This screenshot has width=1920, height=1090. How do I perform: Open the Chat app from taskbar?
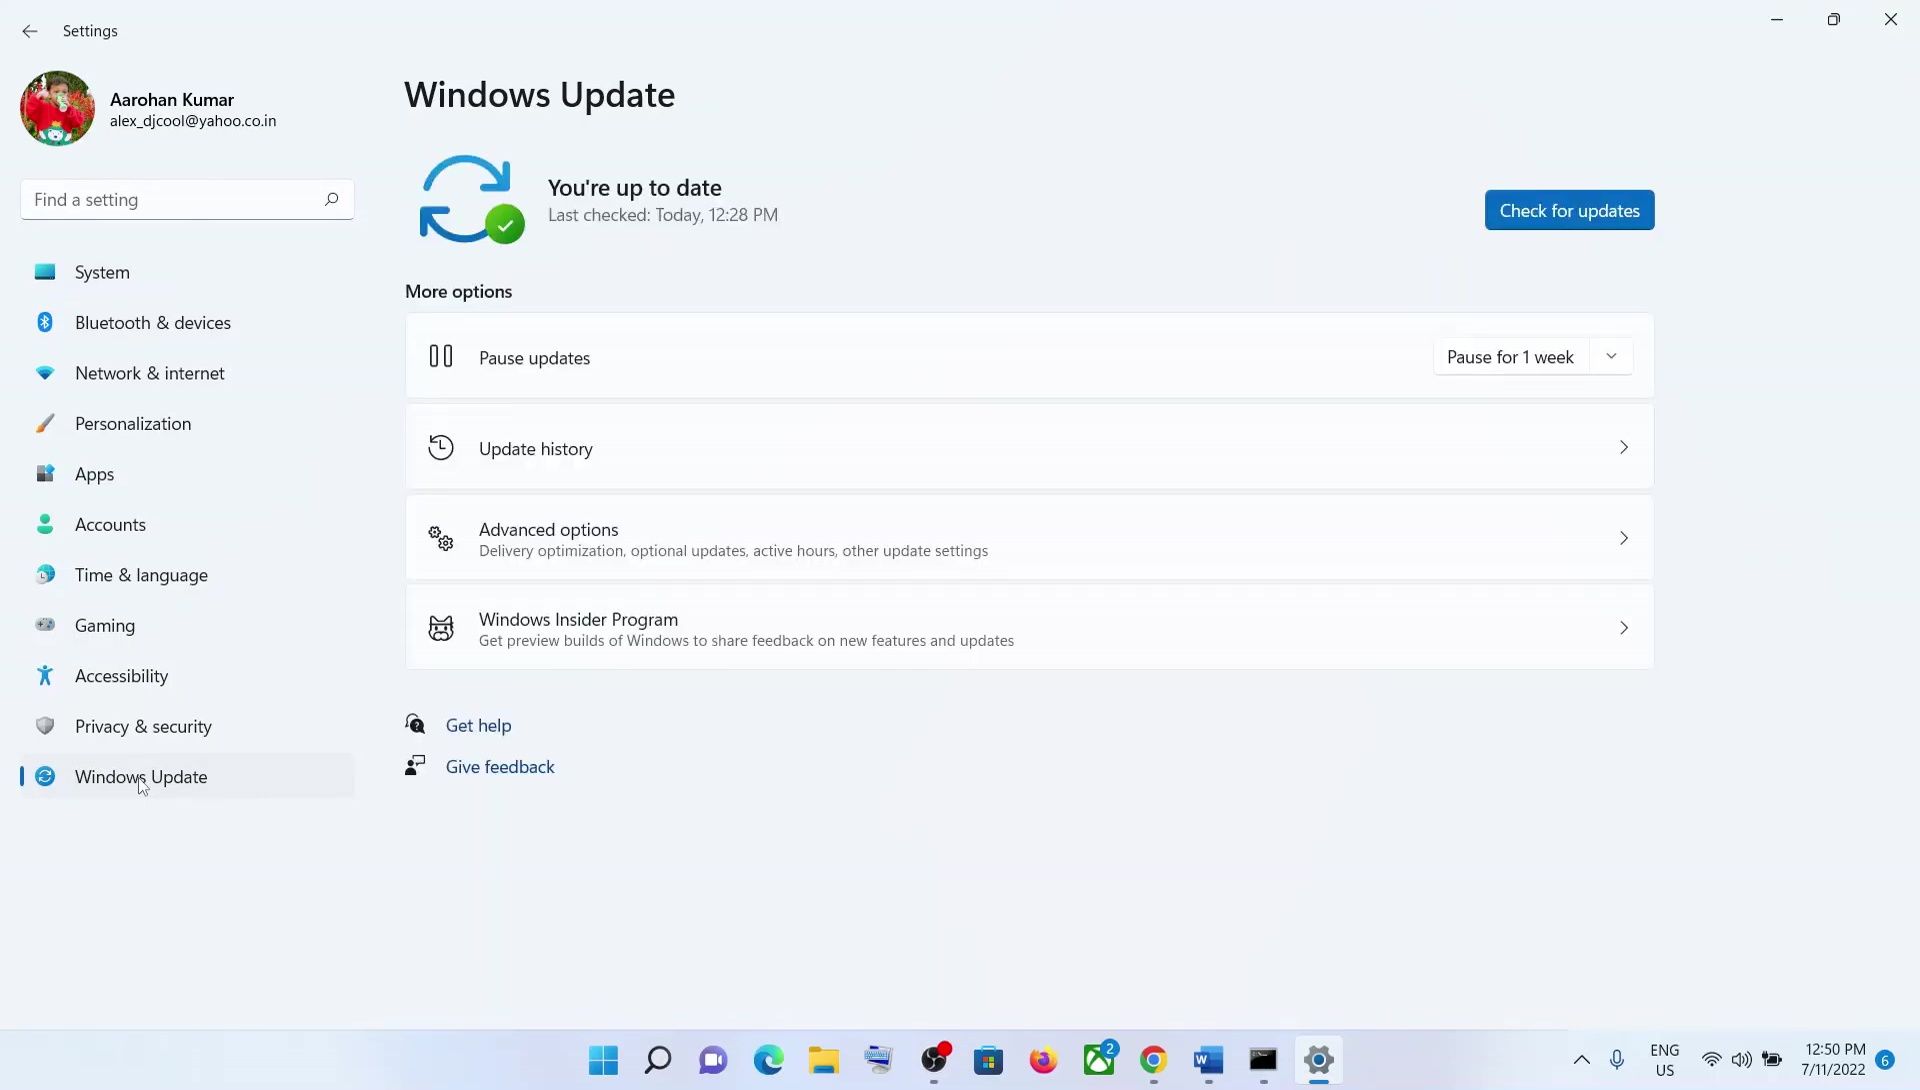pos(713,1060)
